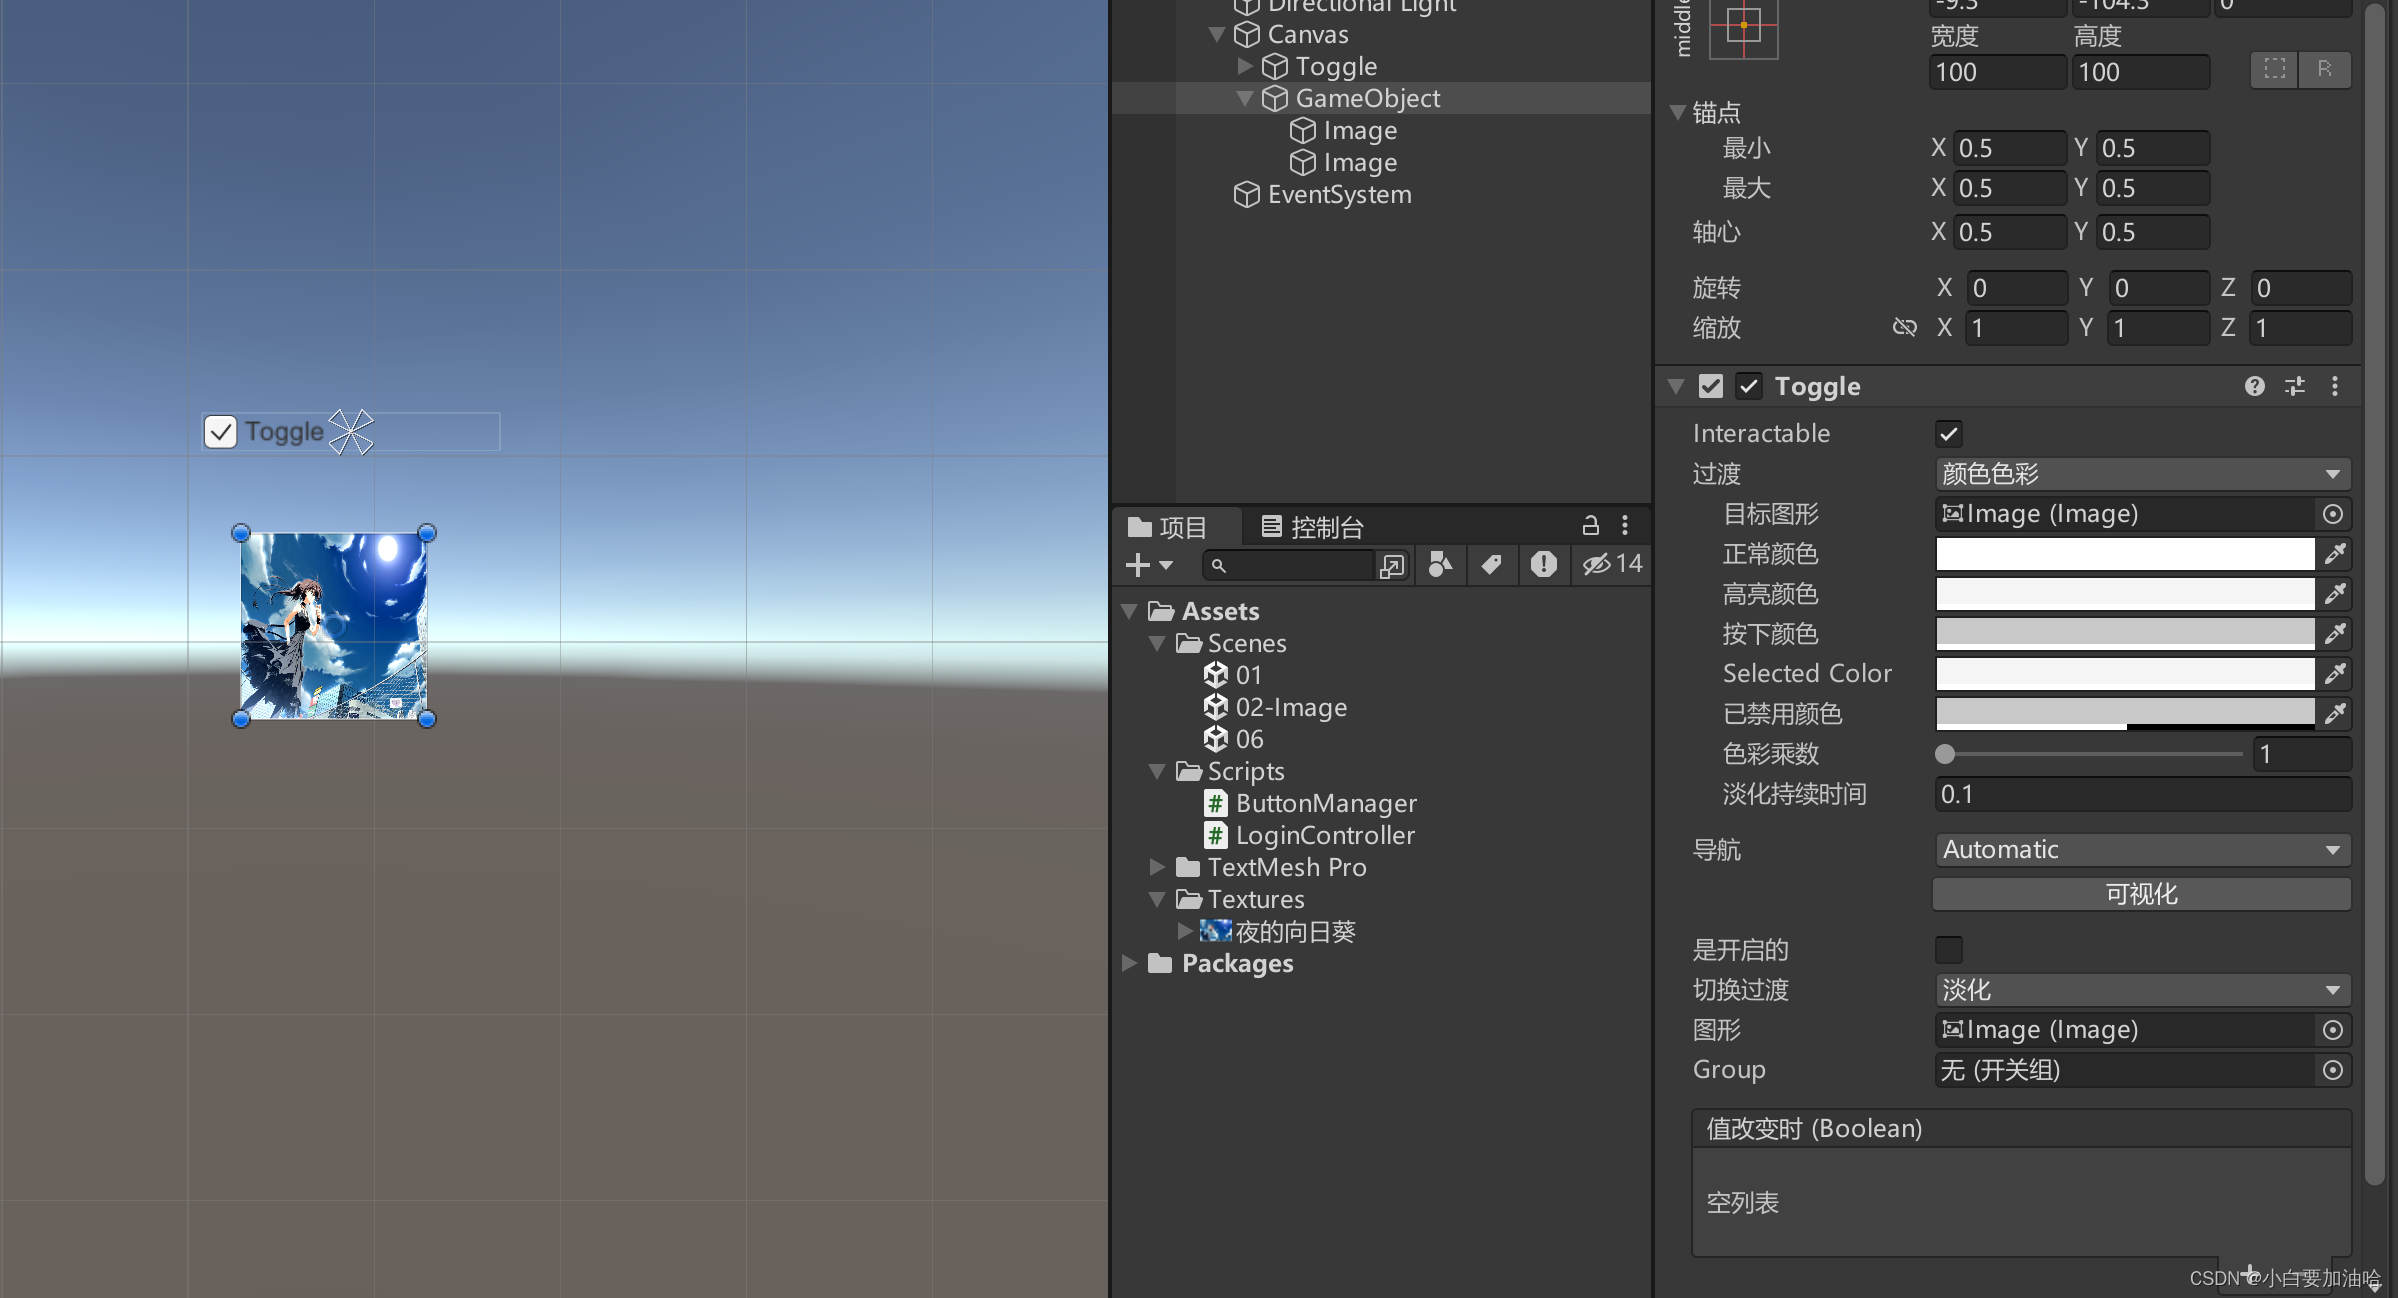Open the 过渡 dropdown showing 颜色色彩
Screen dimensions: 2398x1298
pyautogui.click(x=2141, y=474)
